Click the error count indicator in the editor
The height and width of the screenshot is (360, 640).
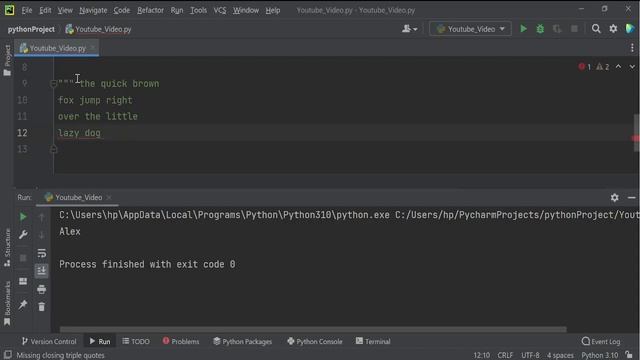584,67
